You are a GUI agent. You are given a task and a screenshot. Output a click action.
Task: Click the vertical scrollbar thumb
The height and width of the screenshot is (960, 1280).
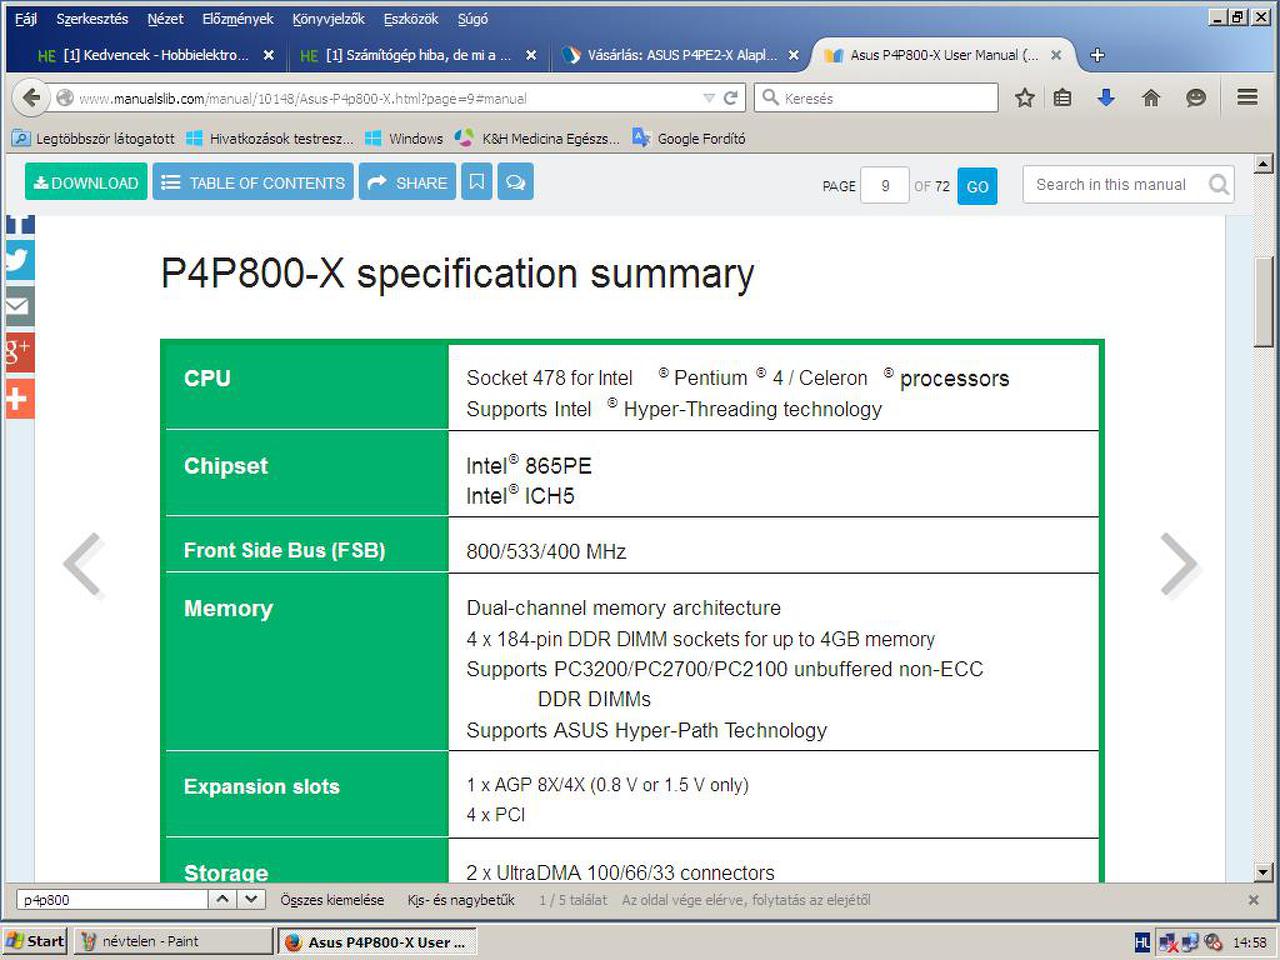pyautogui.click(x=1263, y=302)
